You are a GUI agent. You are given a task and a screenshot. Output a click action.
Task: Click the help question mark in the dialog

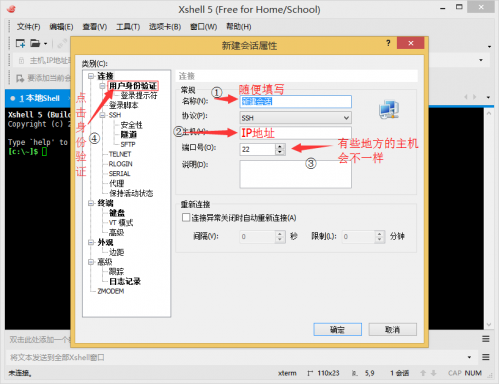tap(388, 43)
